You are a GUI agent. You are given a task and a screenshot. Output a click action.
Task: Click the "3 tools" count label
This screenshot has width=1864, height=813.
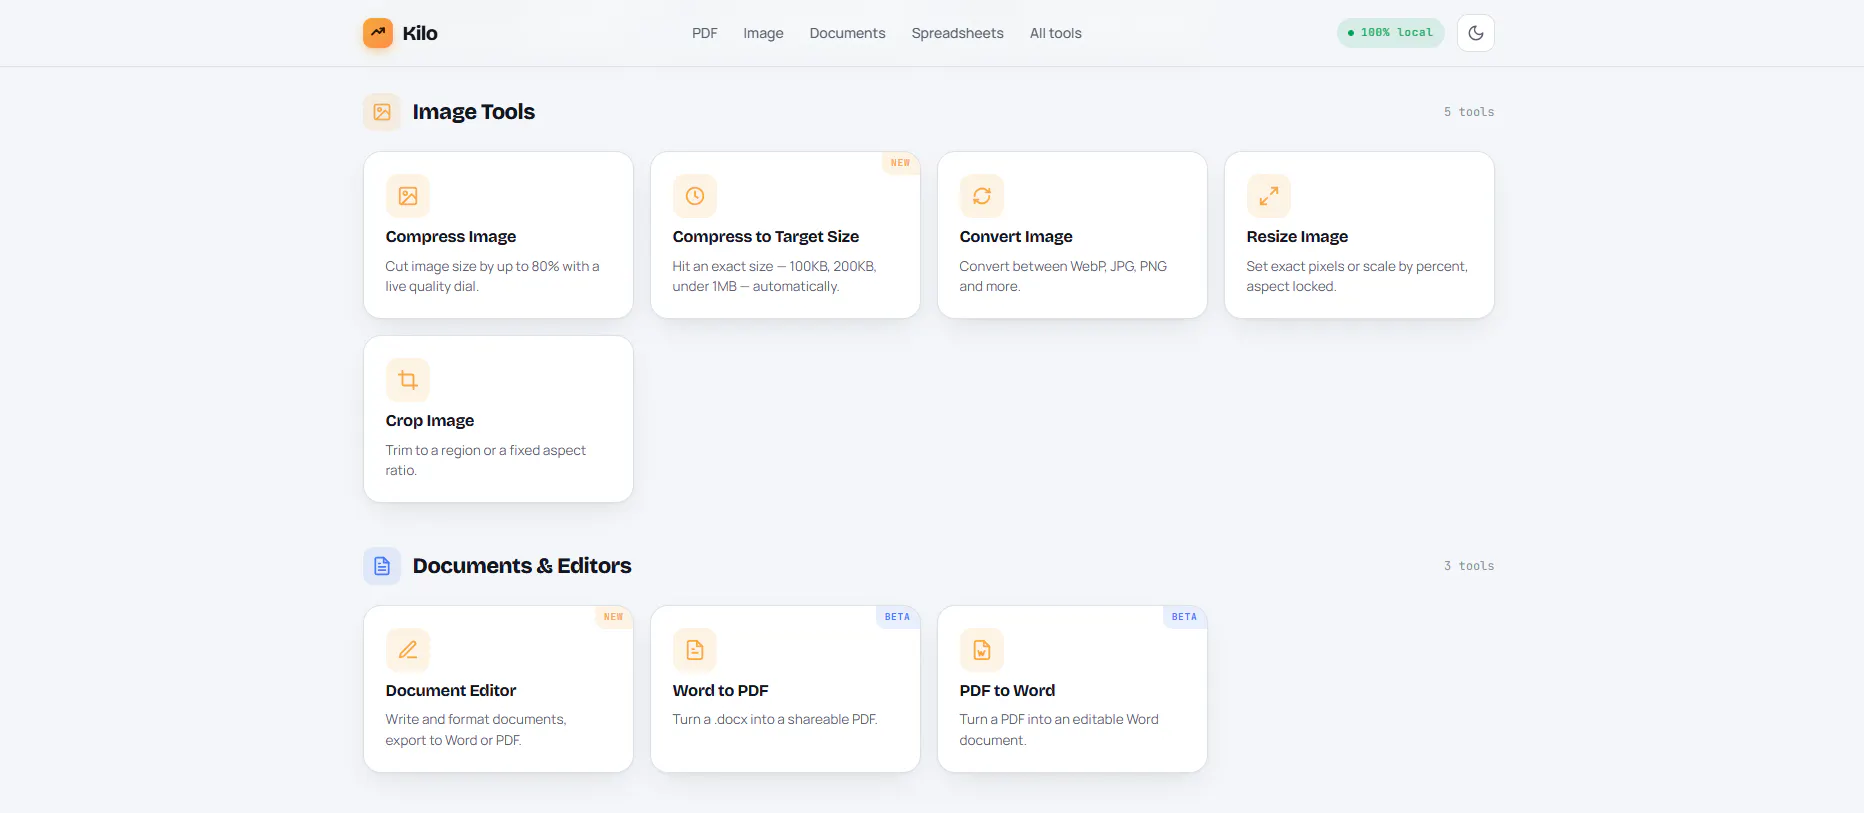pos(1469,566)
